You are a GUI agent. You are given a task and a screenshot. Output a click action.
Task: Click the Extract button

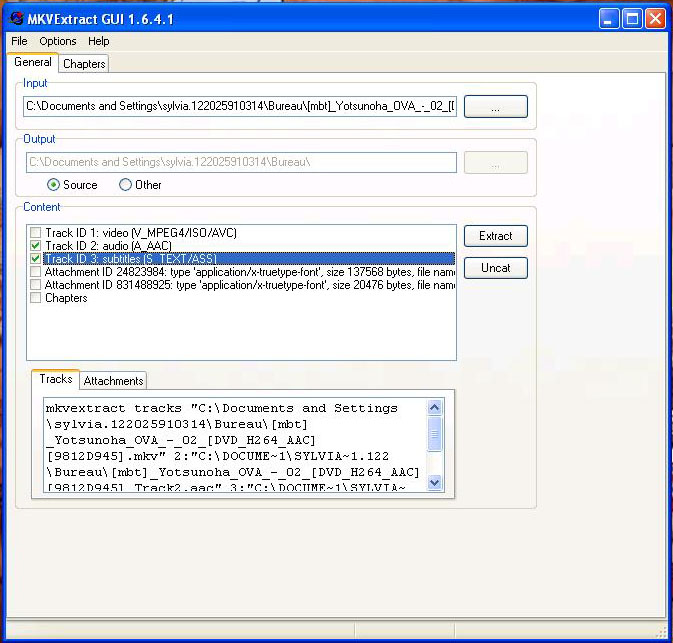[495, 236]
